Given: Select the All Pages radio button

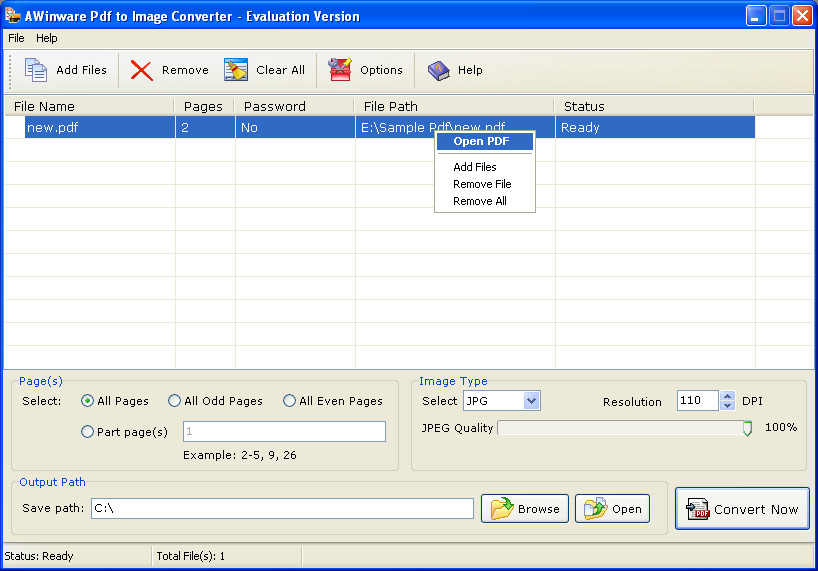Looking at the screenshot, I should coord(87,400).
